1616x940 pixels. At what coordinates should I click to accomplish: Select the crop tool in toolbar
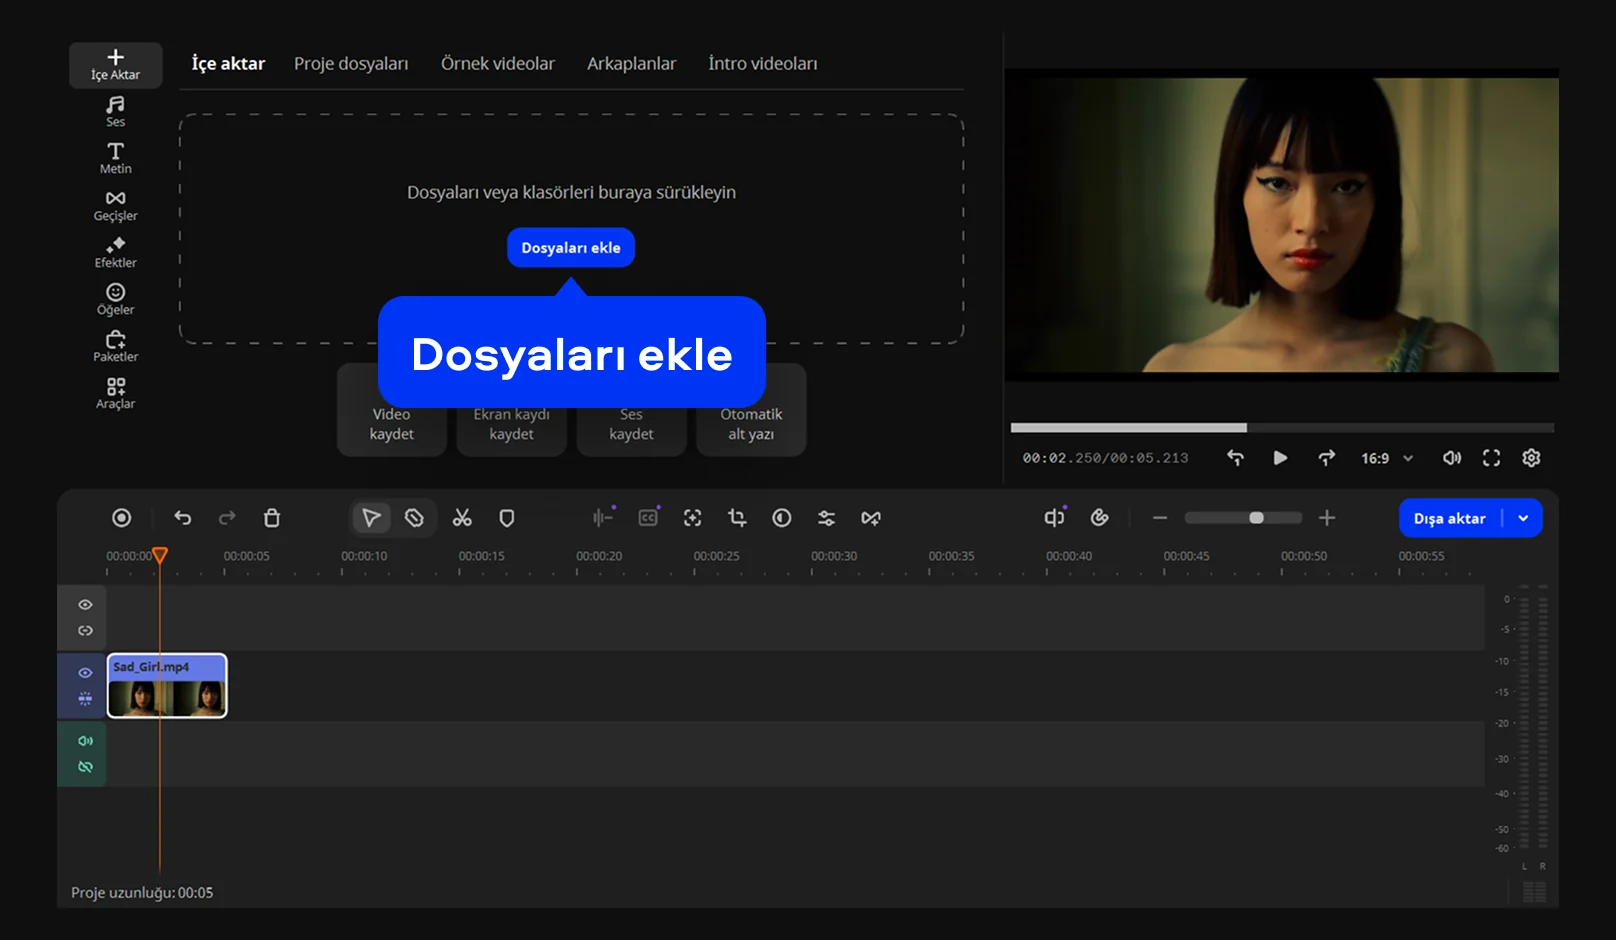coord(737,518)
